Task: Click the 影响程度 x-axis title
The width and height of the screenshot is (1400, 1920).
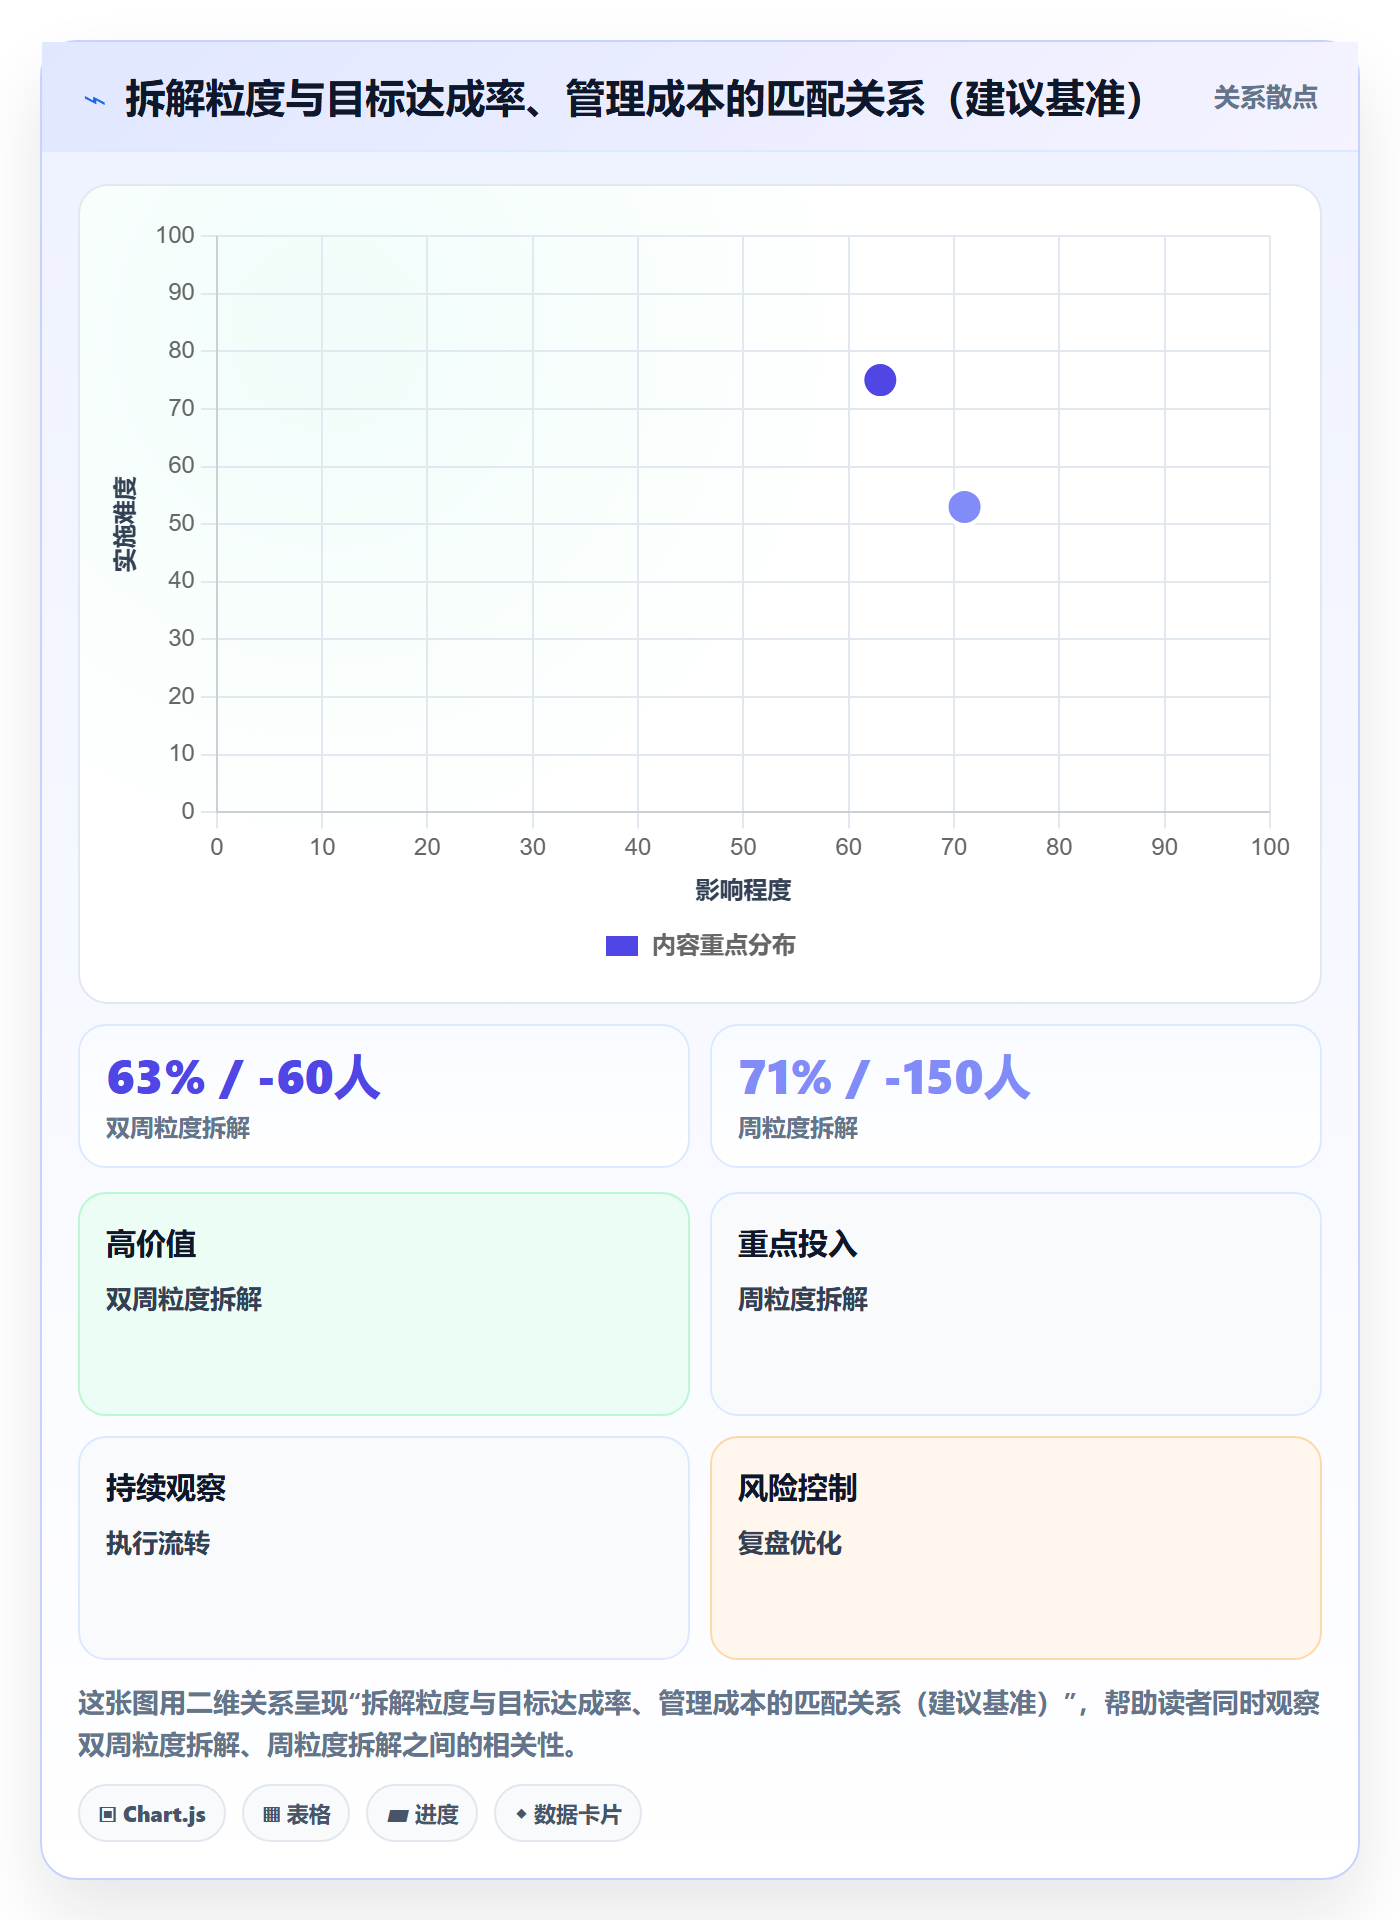Action: [743, 890]
